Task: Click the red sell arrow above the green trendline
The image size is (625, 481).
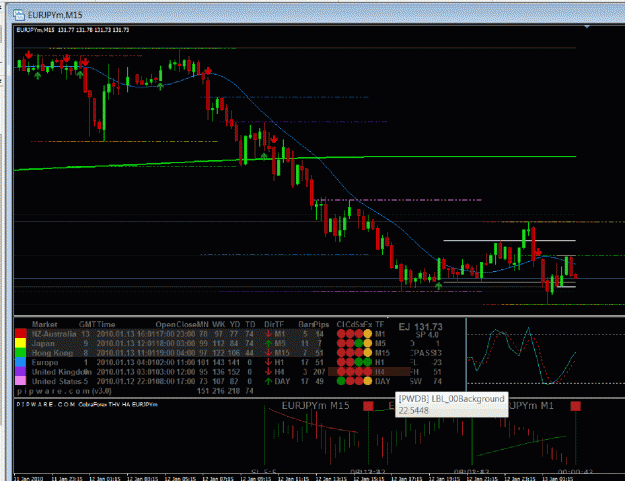Action: (274, 139)
